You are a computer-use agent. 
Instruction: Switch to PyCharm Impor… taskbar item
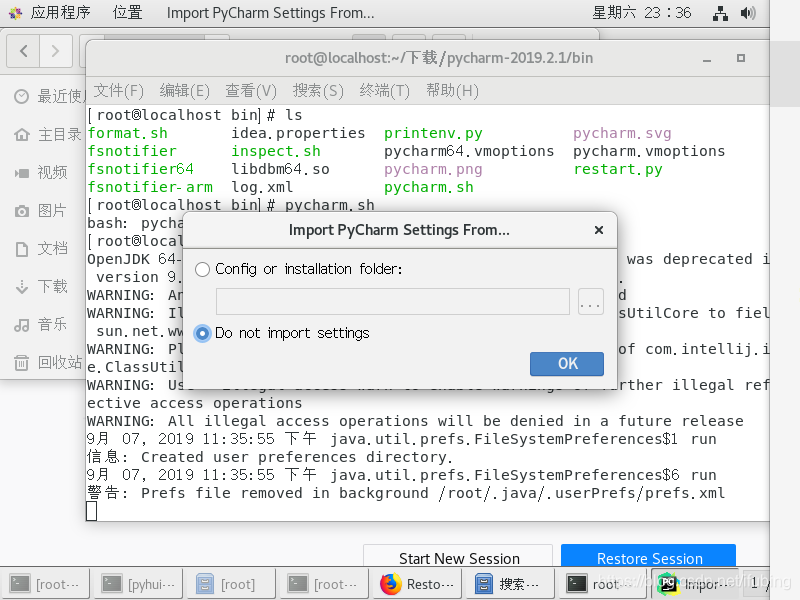(694, 584)
